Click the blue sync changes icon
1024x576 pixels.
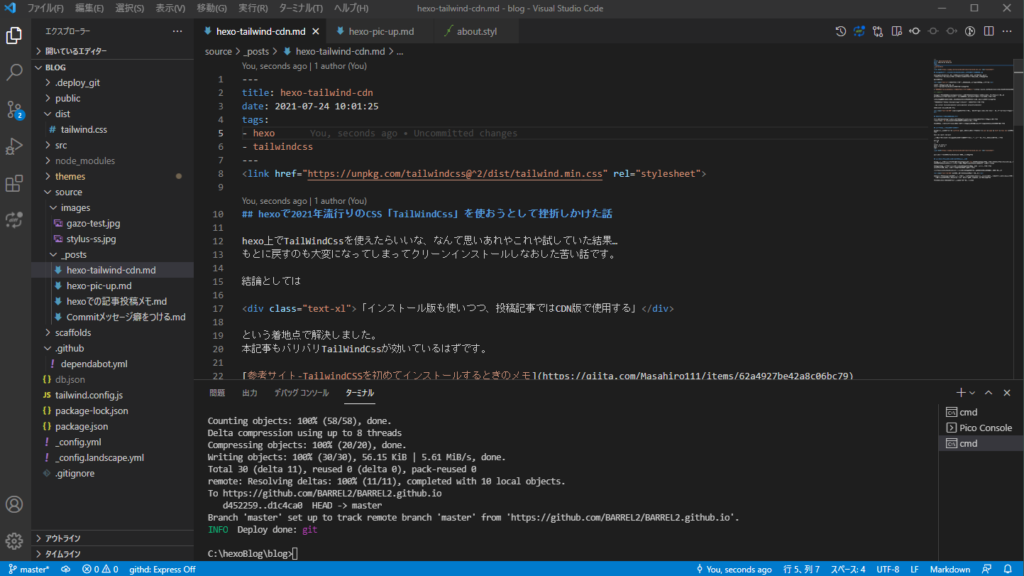[859, 31]
